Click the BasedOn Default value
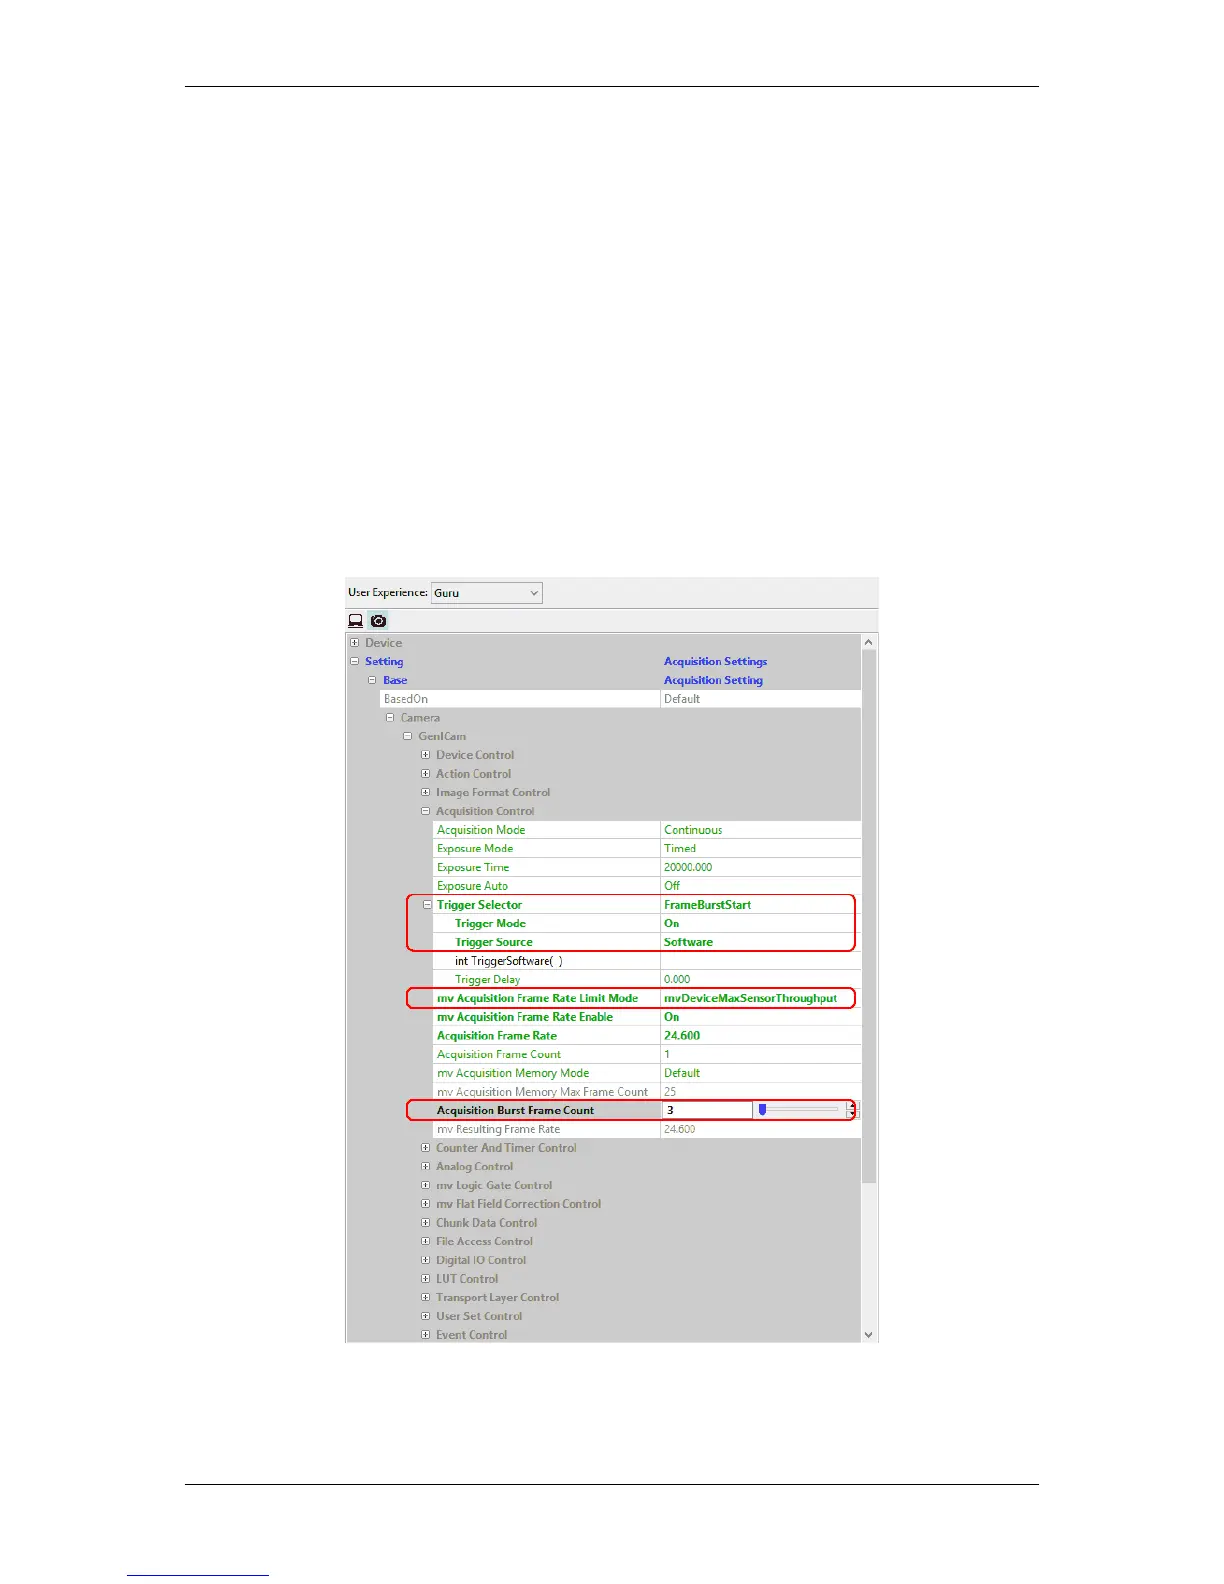 click(x=682, y=699)
